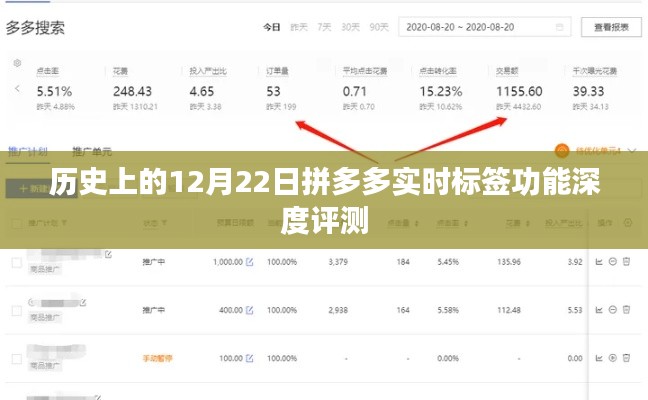The image size is (648, 400).
Task: Edit the 400.00 budget value
Action: 249,310
